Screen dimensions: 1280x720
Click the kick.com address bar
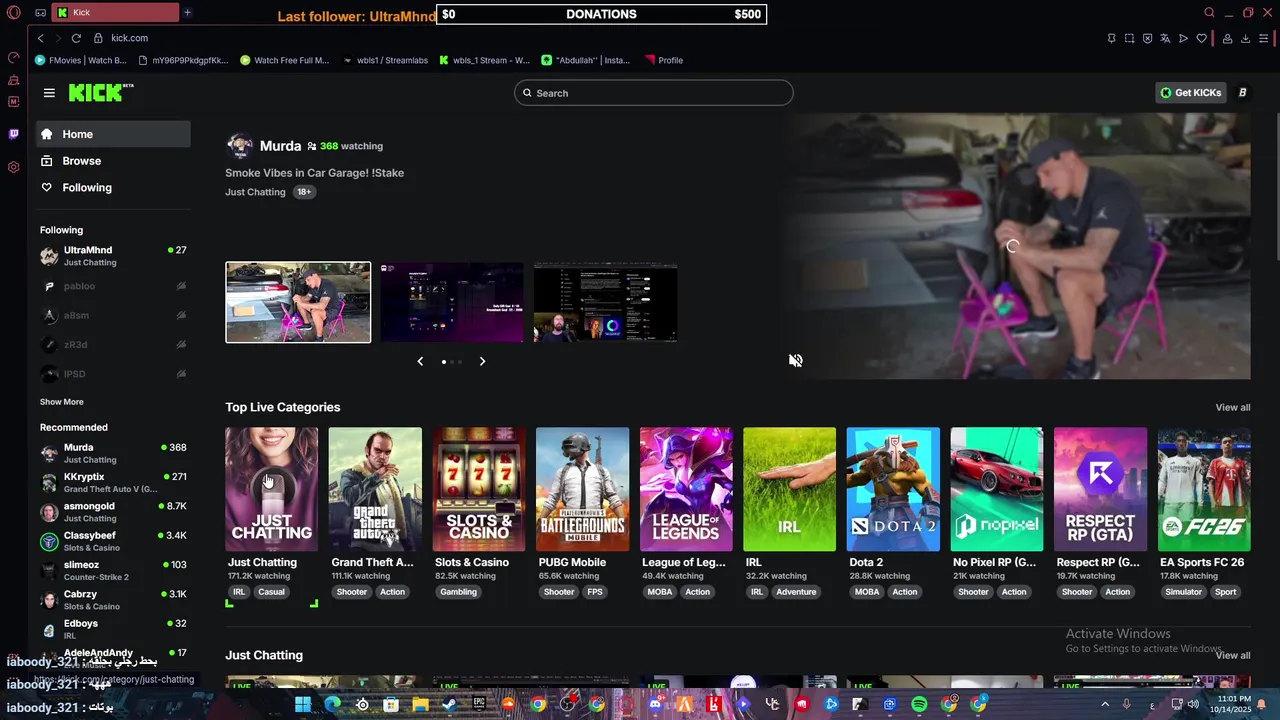[x=129, y=38]
